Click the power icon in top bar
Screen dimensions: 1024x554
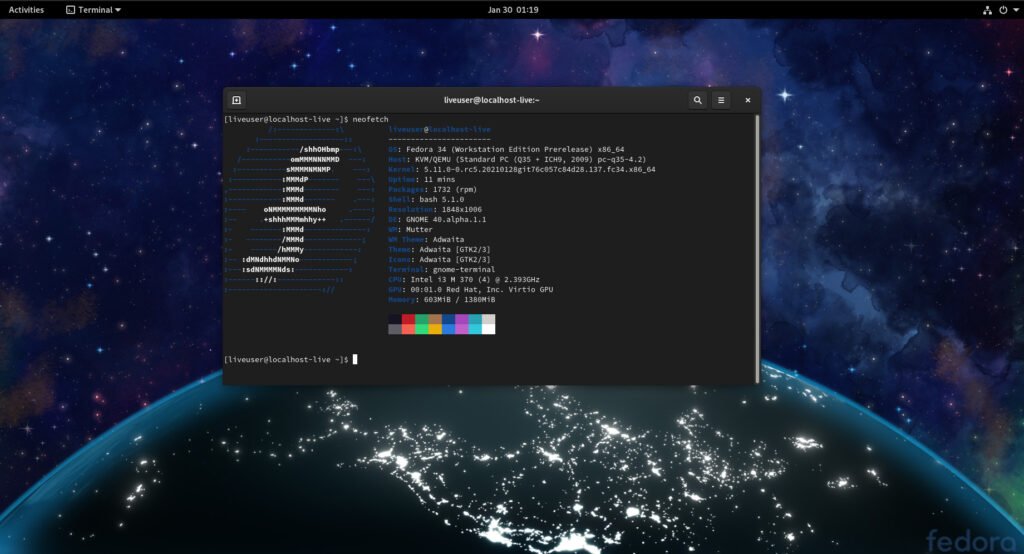pos(1002,10)
